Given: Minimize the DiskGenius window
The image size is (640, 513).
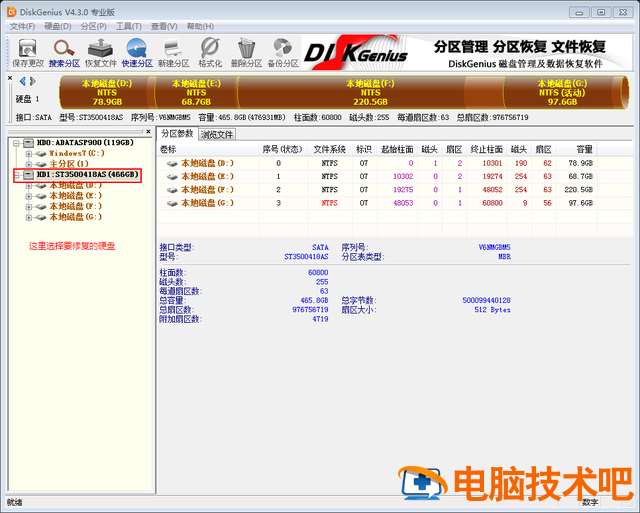Looking at the screenshot, I should (x=579, y=12).
